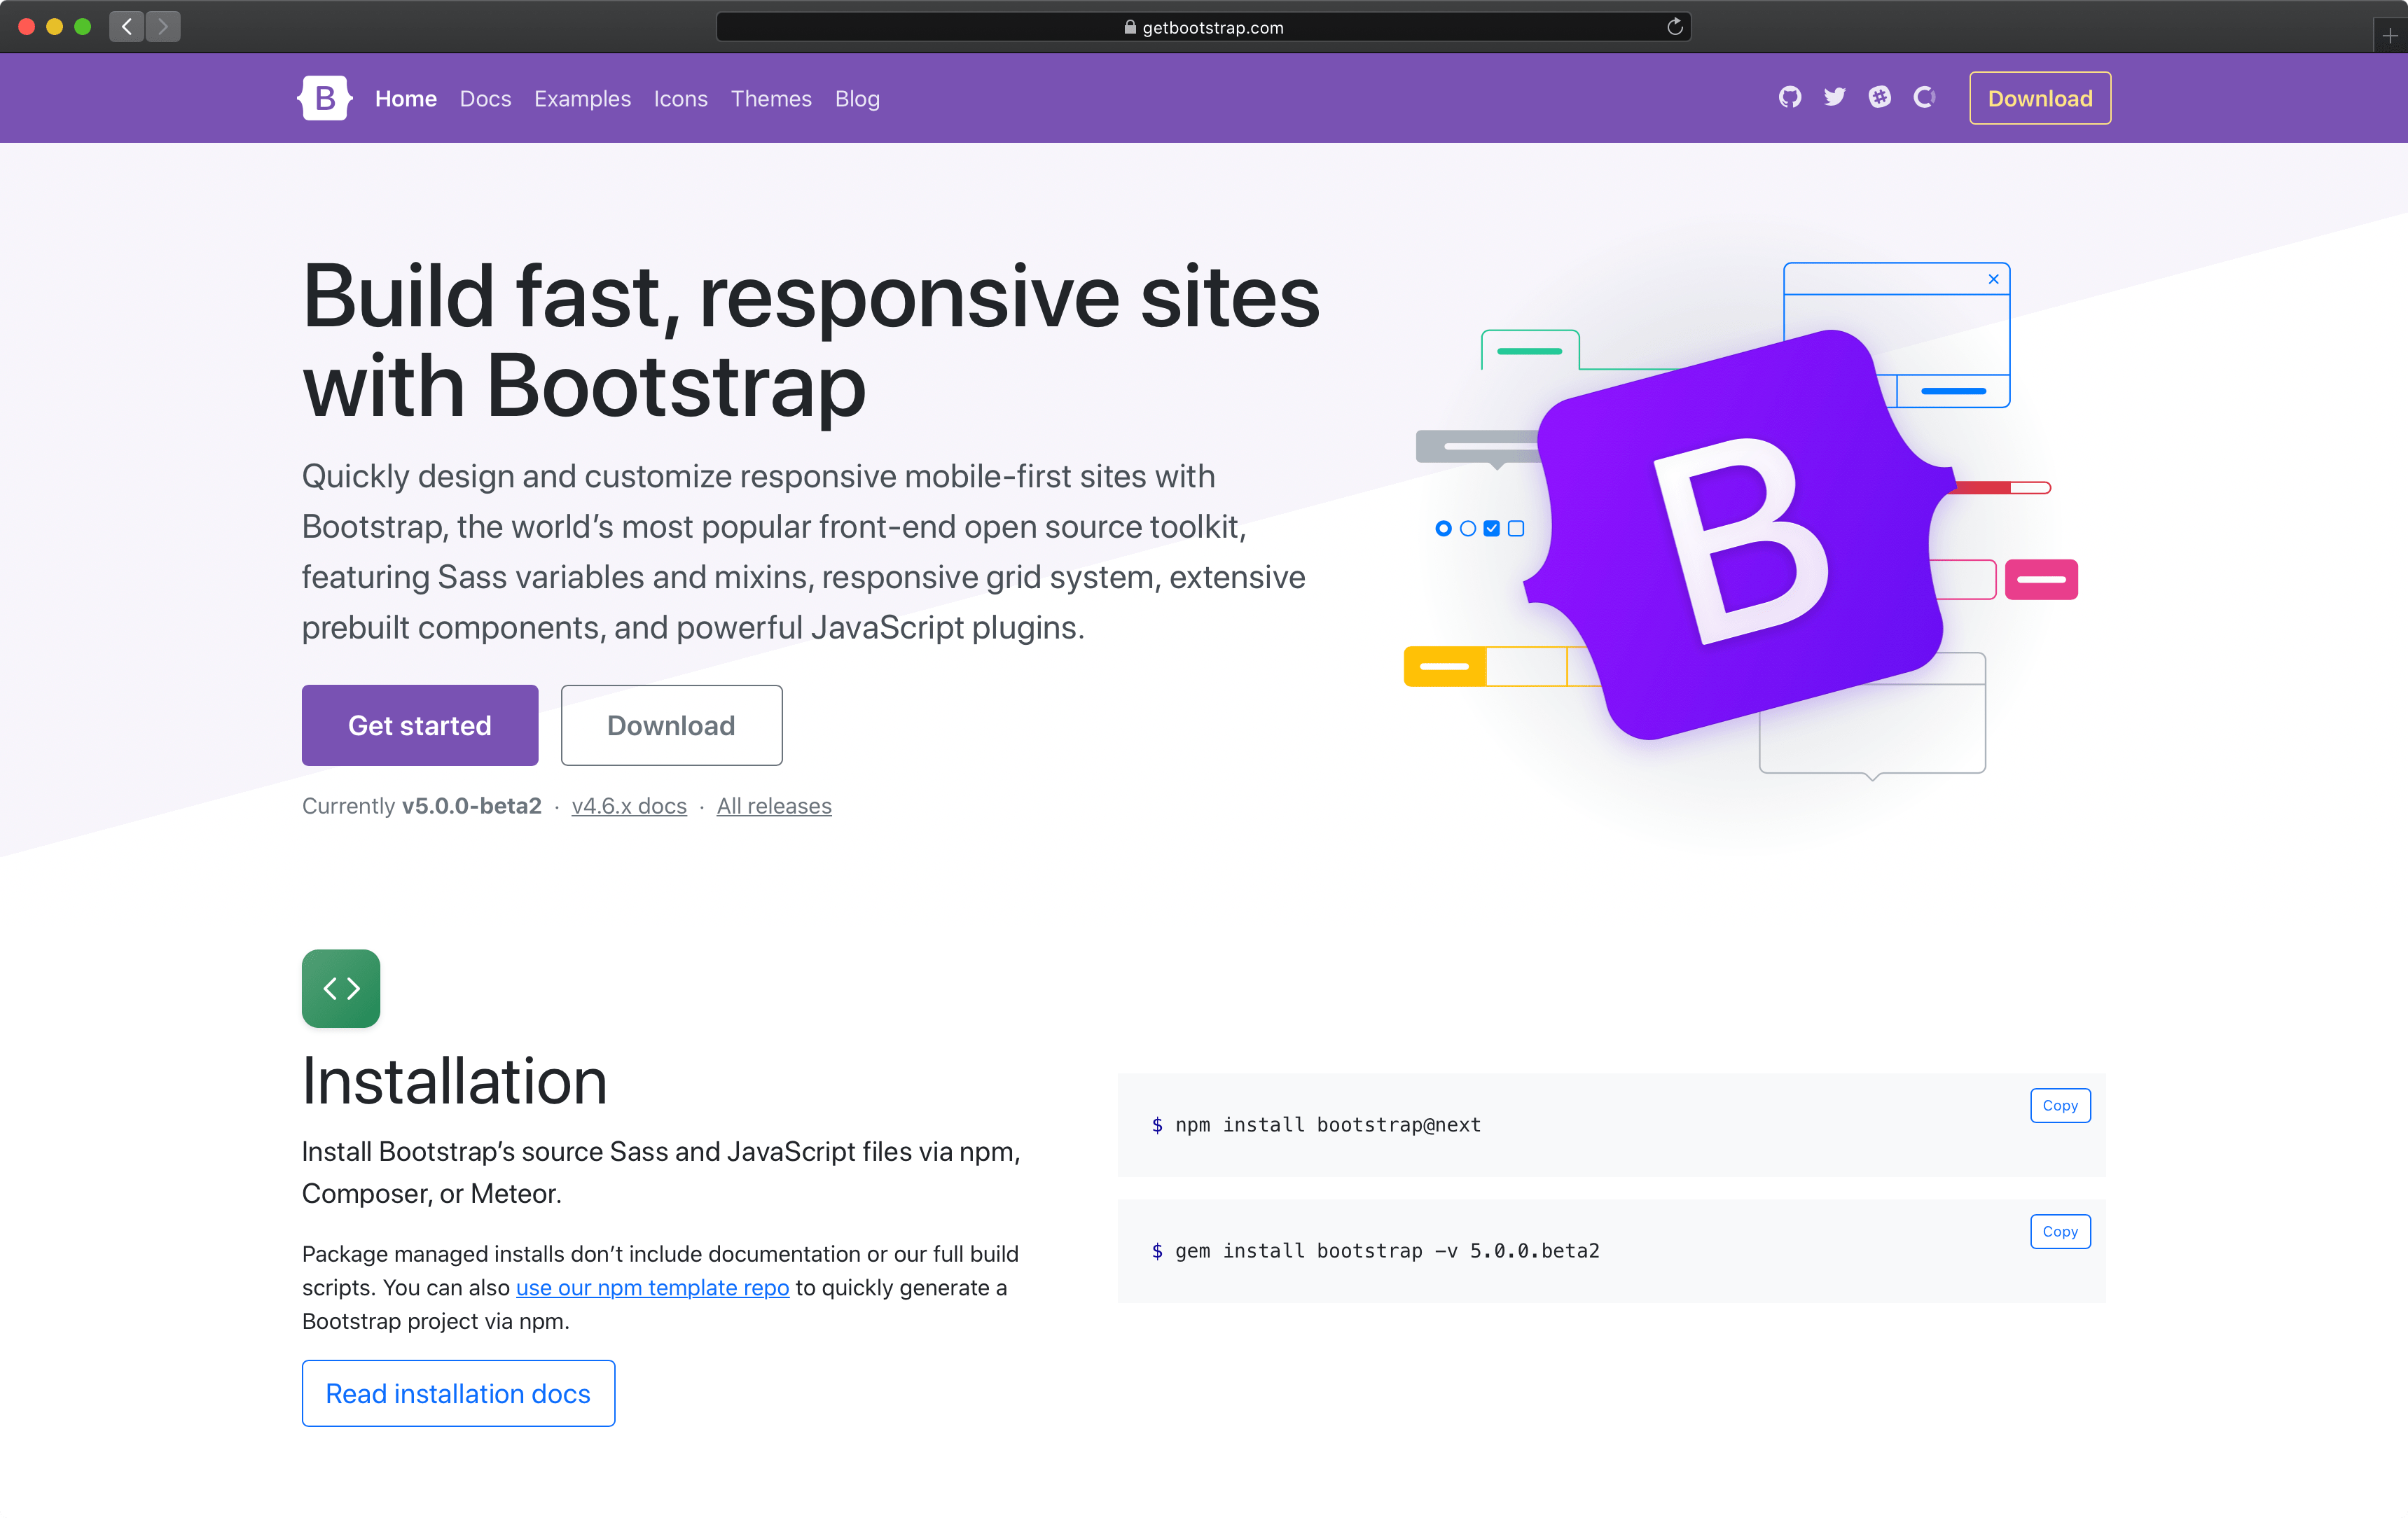Open Read installation docs page

458,1394
